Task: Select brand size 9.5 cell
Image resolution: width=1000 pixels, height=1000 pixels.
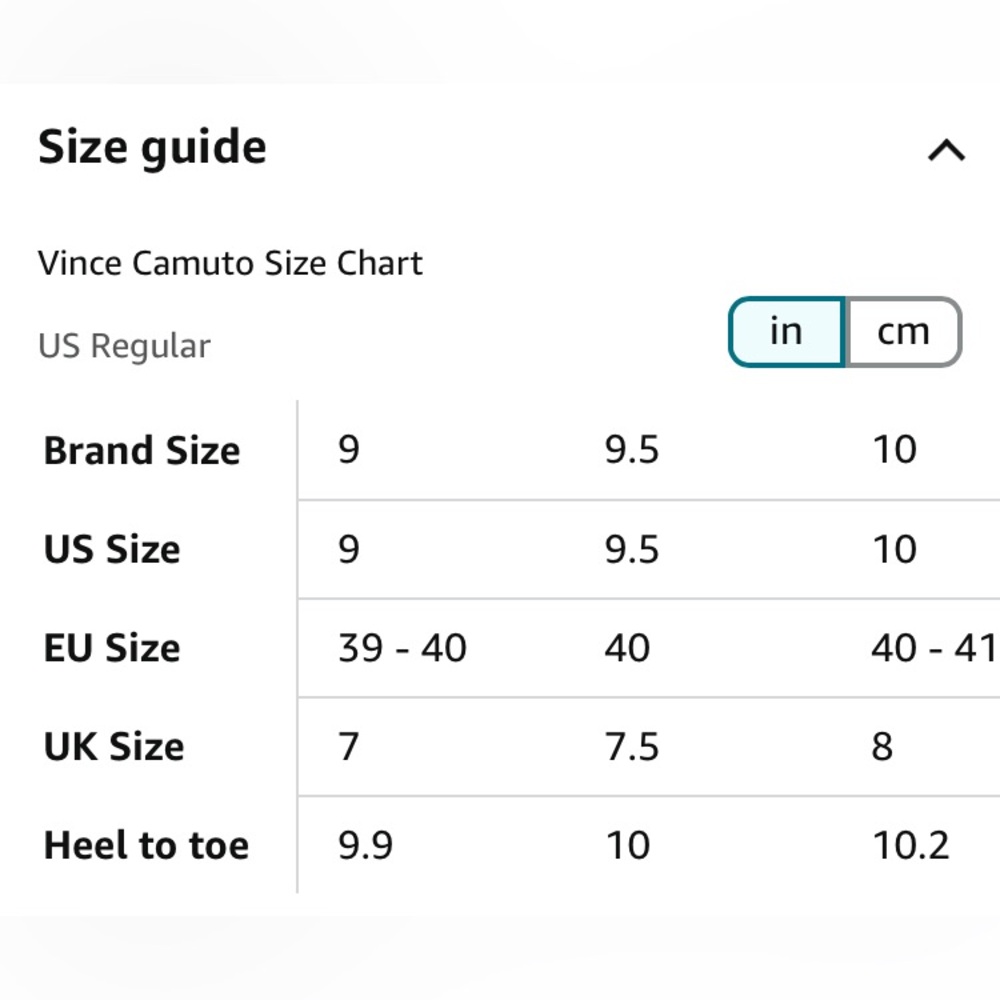Action: click(631, 450)
